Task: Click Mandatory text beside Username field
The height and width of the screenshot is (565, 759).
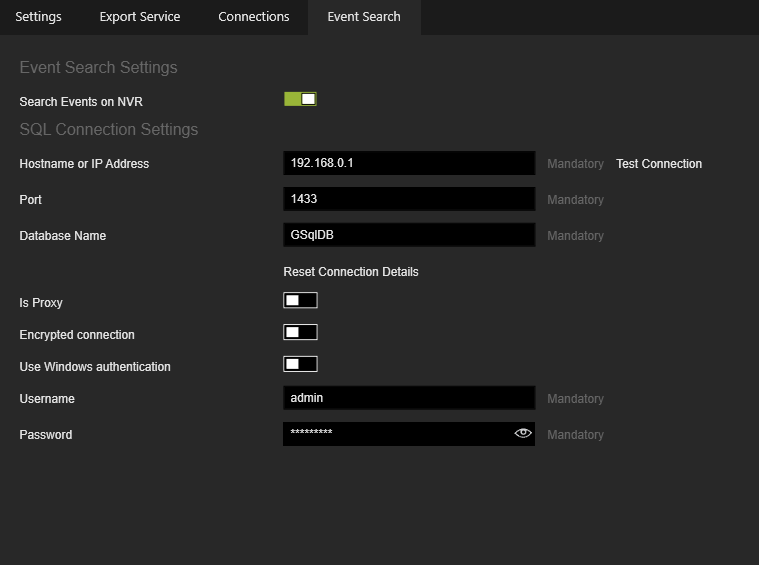Action: 575,399
